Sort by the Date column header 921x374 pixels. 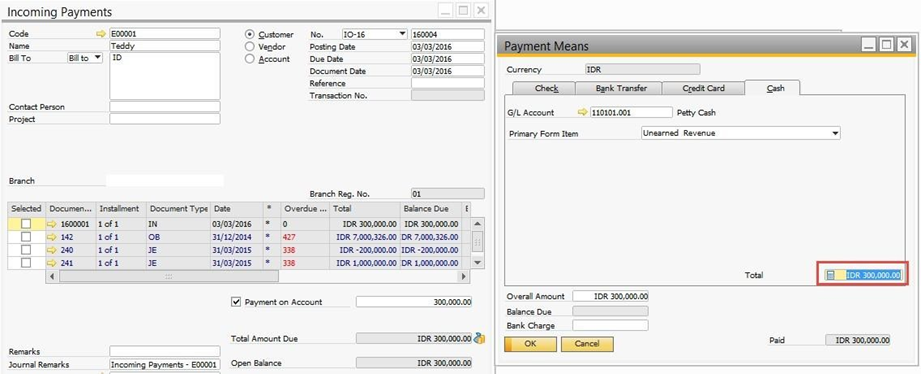click(237, 209)
